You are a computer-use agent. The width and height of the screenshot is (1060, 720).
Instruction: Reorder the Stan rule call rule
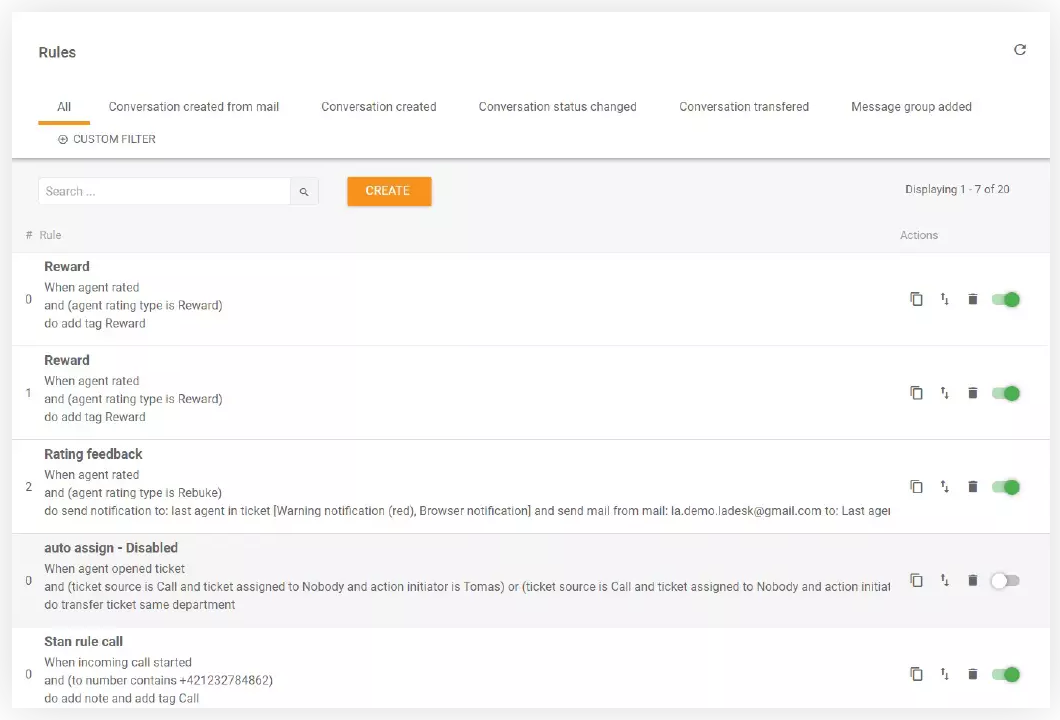click(944, 674)
